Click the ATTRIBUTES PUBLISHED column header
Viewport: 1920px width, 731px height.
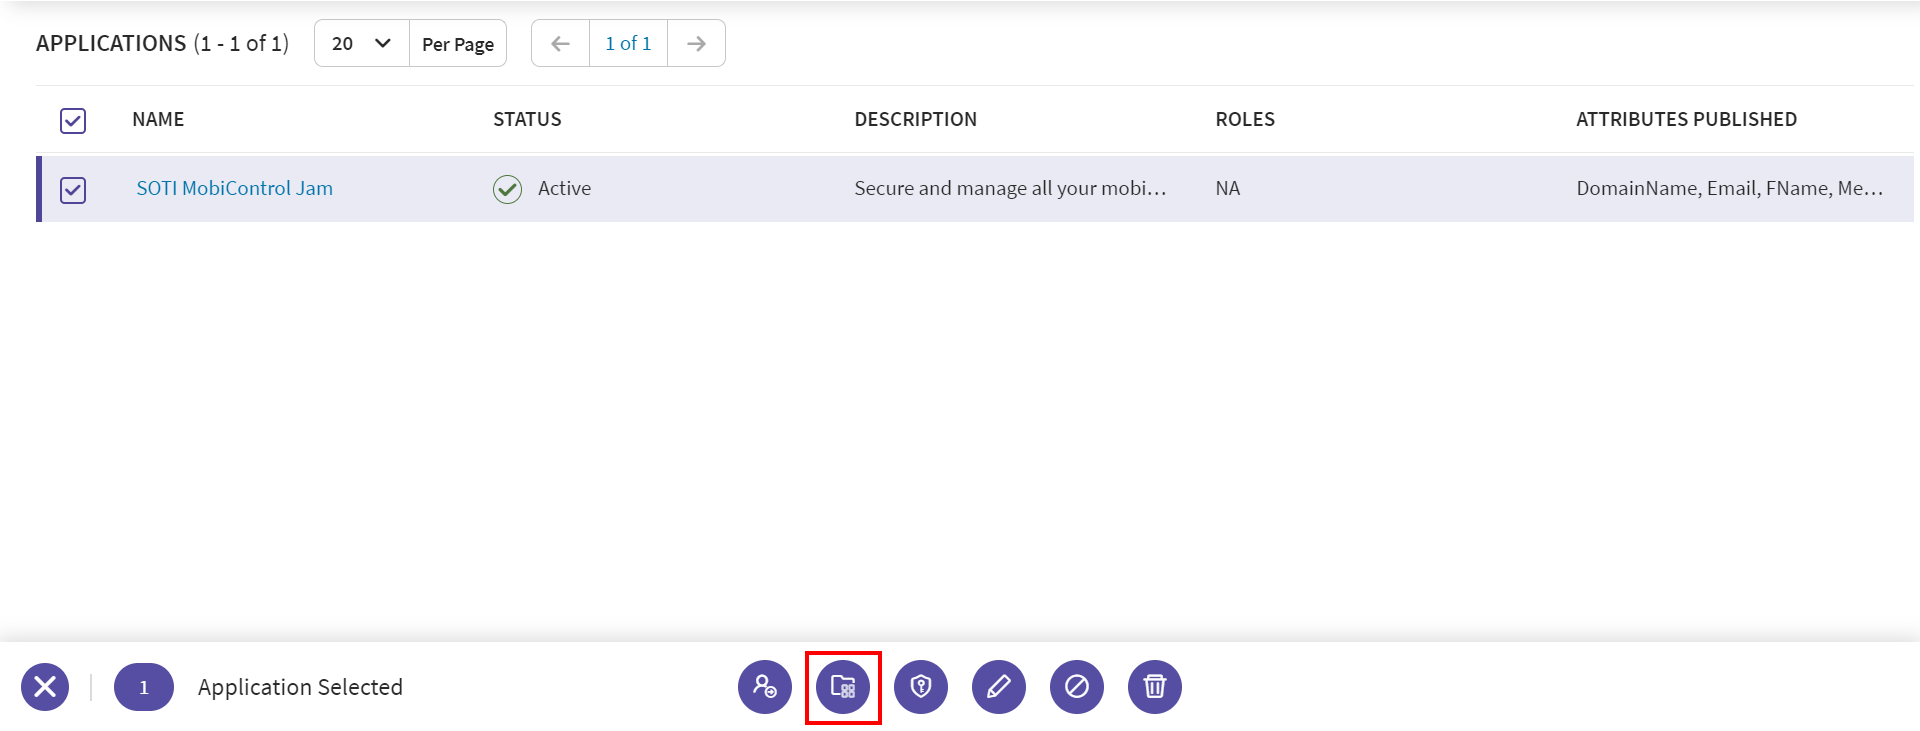point(1687,119)
